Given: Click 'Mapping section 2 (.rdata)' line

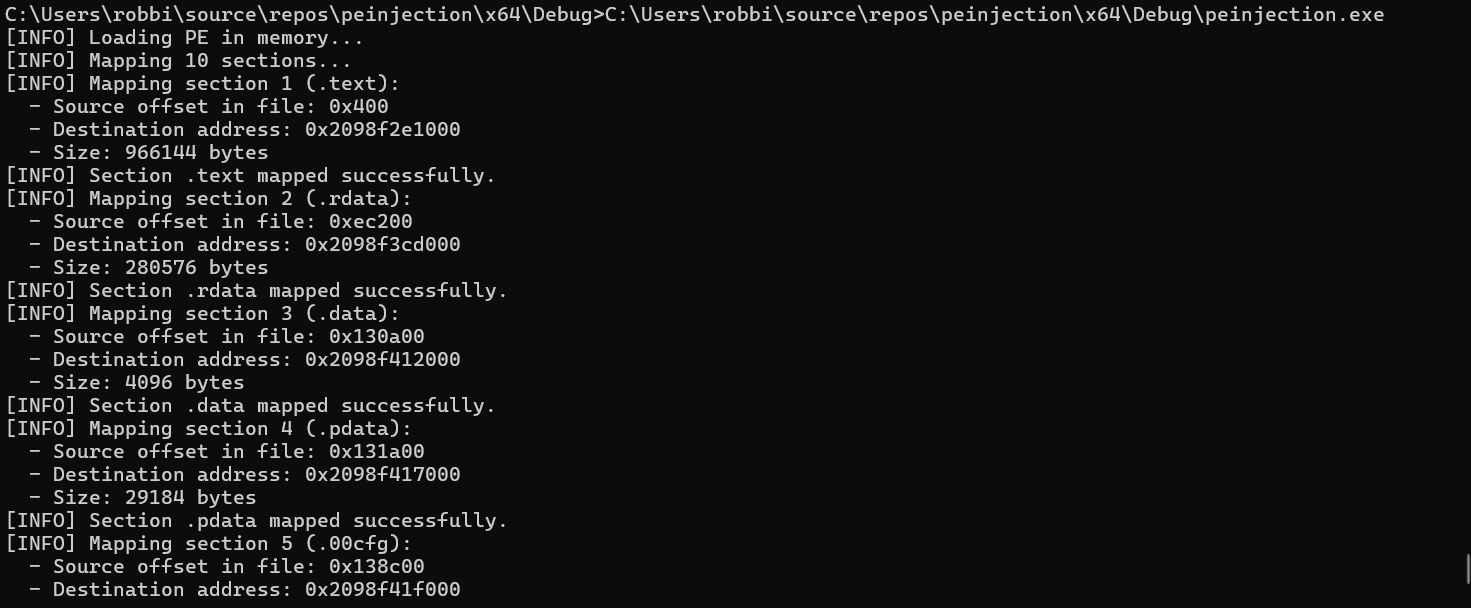Looking at the screenshot, I should 208,199.
